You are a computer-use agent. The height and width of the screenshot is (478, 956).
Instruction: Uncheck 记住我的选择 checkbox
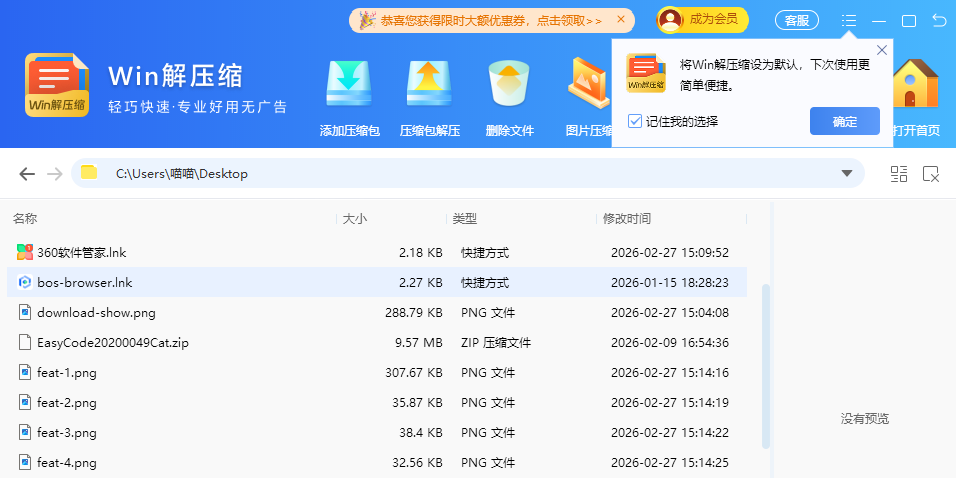click(x=635, y=121)
